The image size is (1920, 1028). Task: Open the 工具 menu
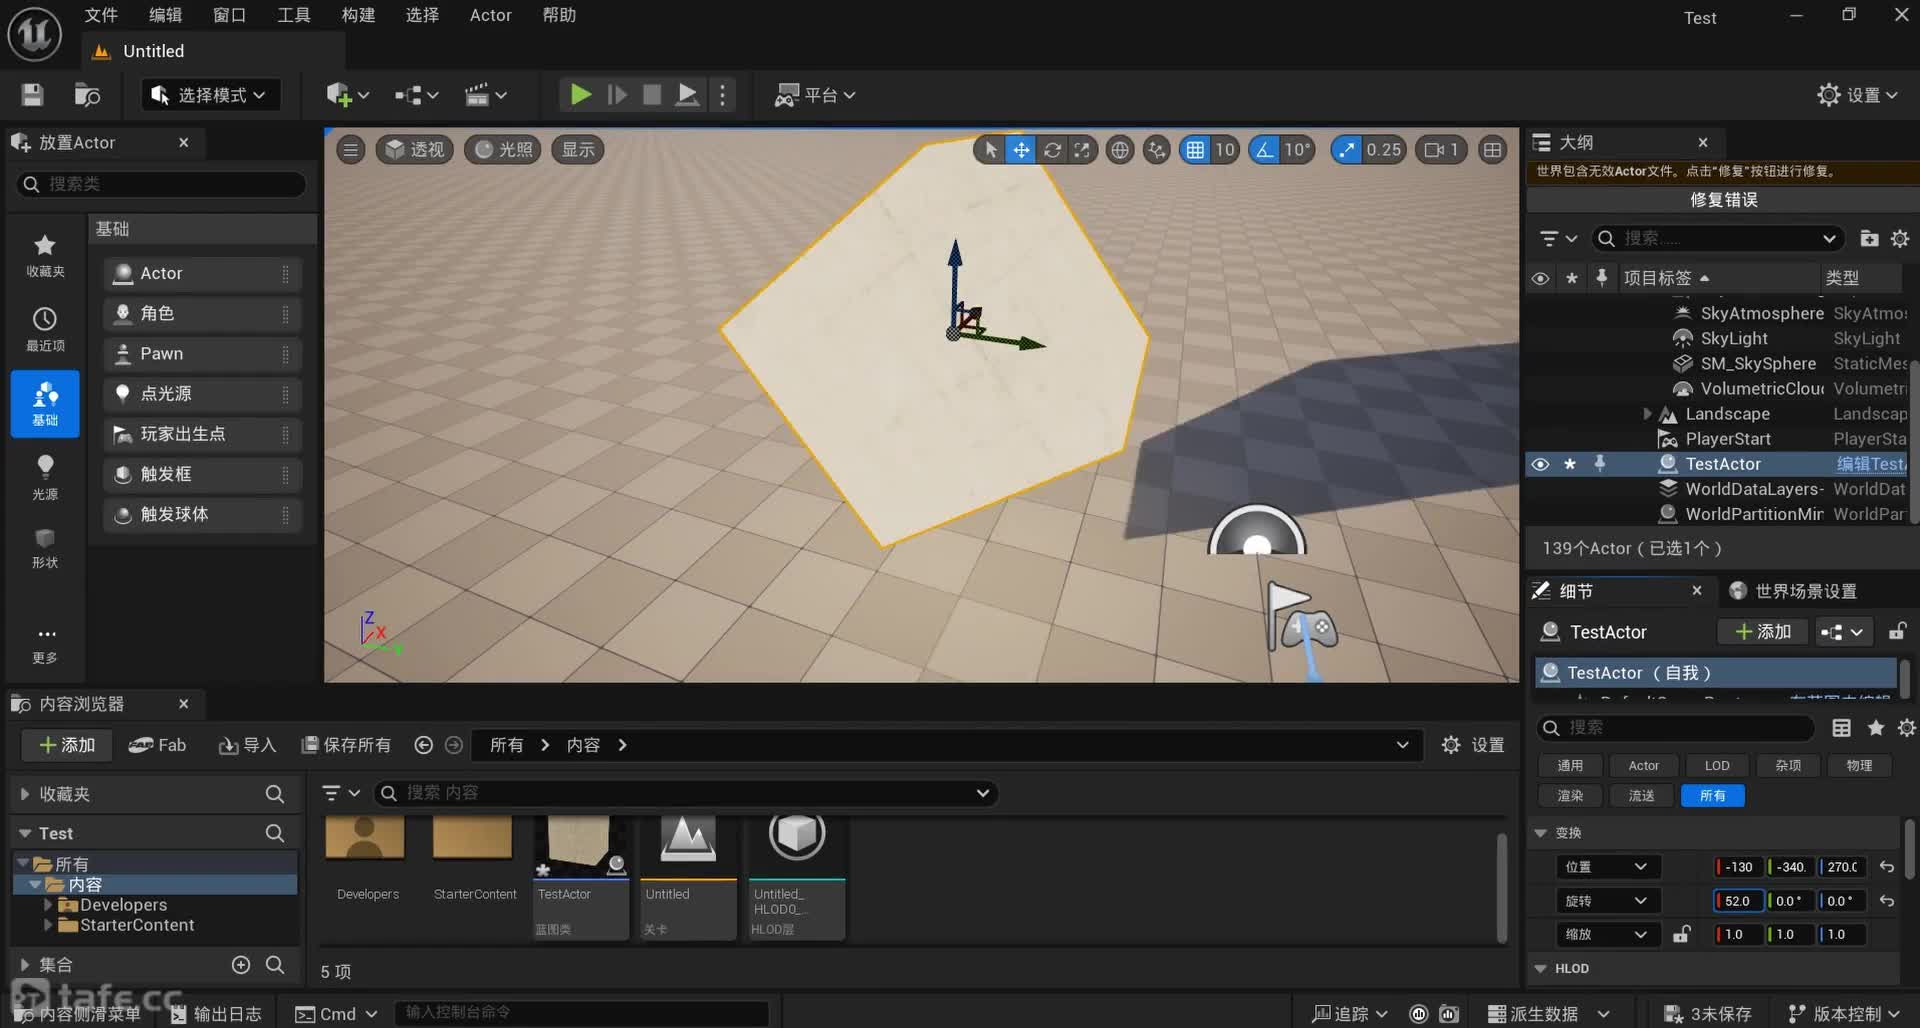(x=293, y=15)
